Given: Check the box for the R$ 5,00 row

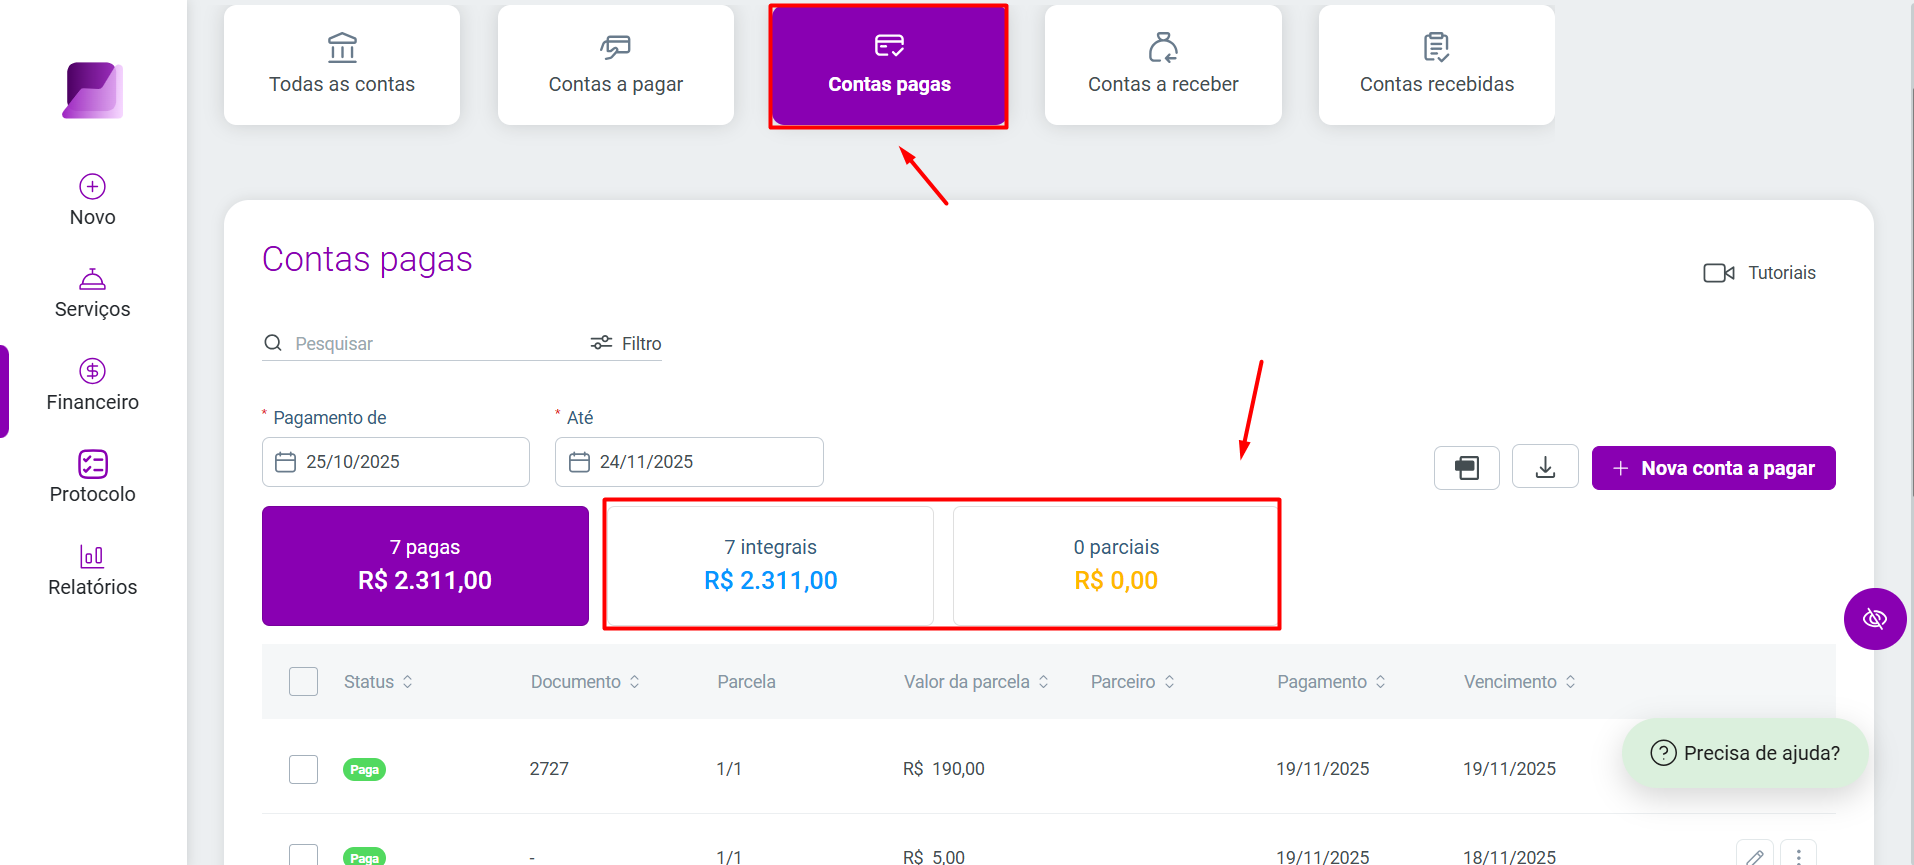Looking at the screenshot, I should (303, 855).
